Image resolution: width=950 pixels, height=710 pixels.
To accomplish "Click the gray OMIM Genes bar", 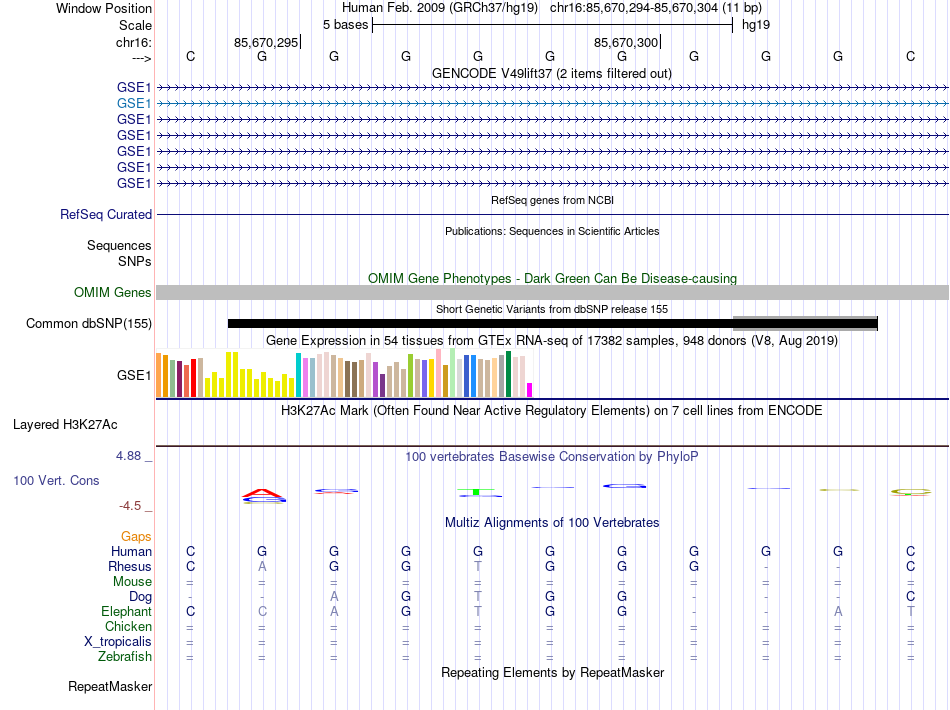I will 553,293.
